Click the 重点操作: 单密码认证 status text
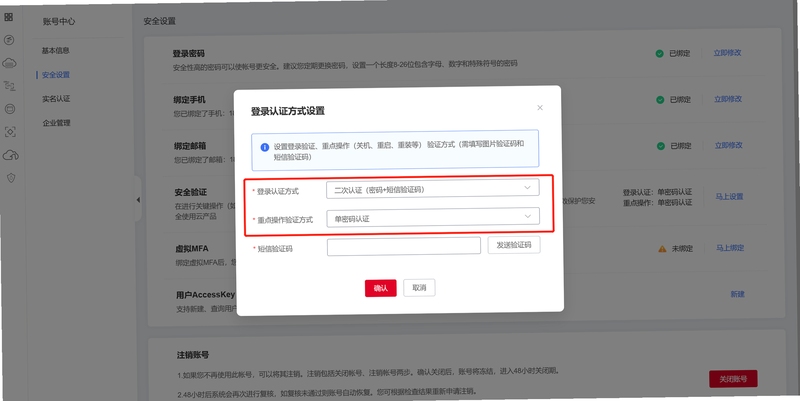 point(657,203)
